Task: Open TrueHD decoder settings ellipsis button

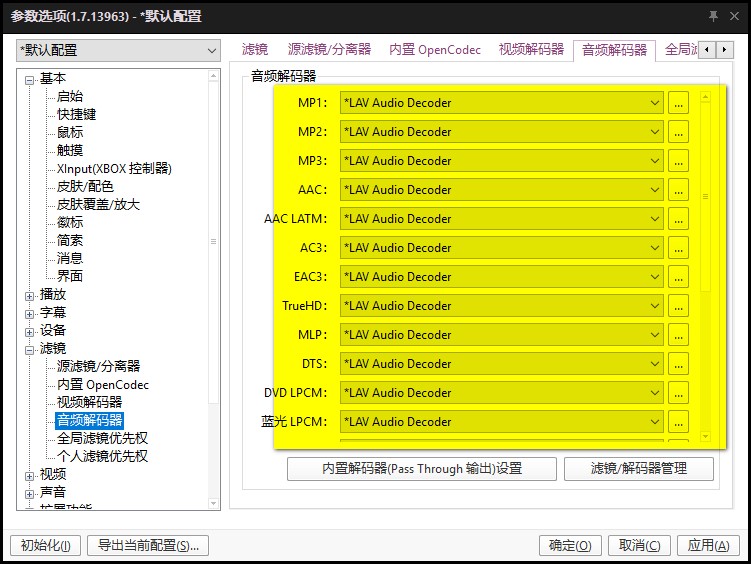Action: click(678, 305)
